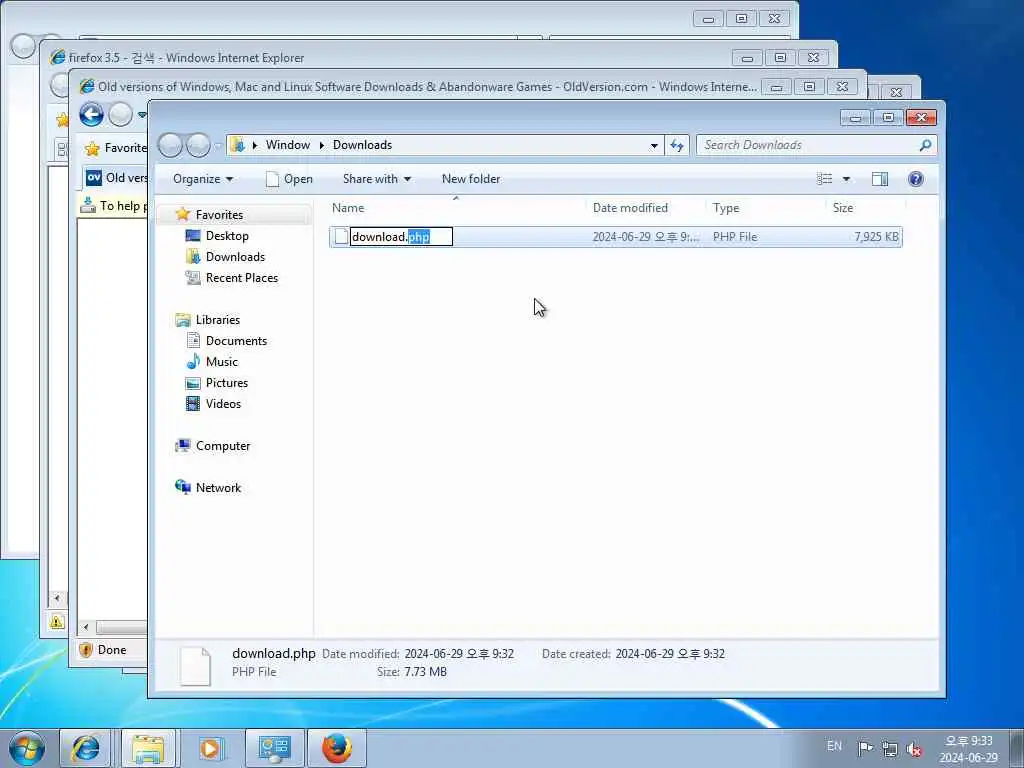The height and width of the screenshot is (768, 1024).
Task: Minimize the Downloads Explorer window
Action: tap(856, 118)
